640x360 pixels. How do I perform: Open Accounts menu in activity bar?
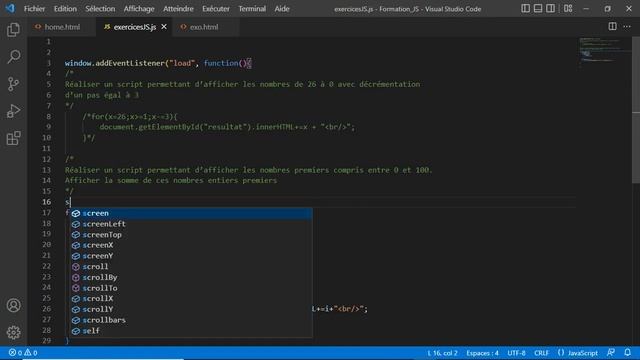point(13,305)
